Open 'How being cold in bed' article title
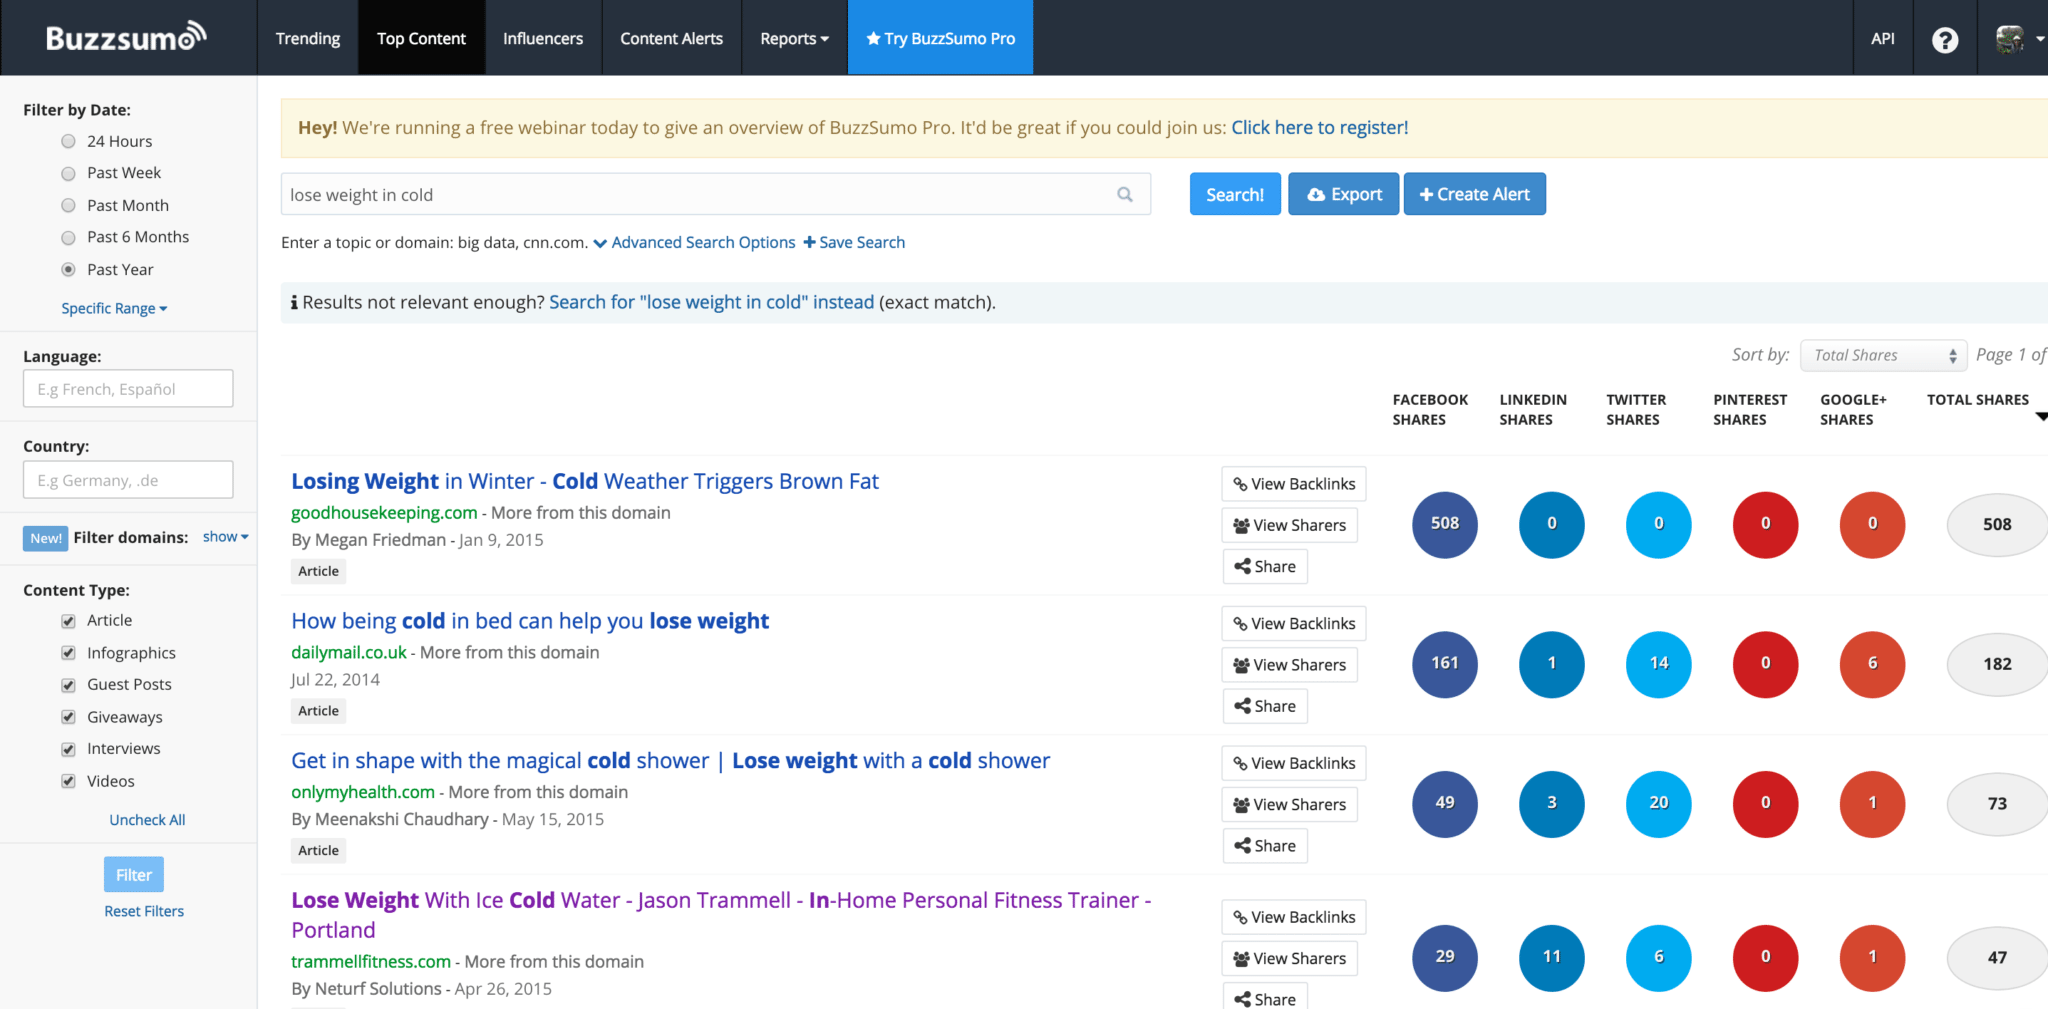2048x1009 pixels. 530,621
